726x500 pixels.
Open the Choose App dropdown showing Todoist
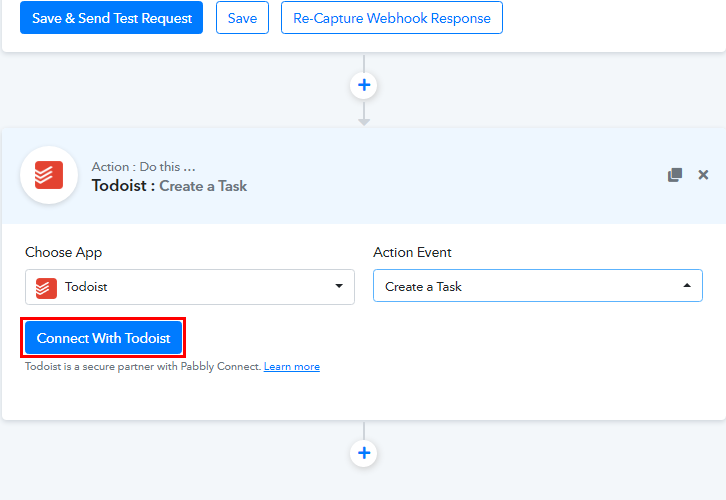coord(190,287)
